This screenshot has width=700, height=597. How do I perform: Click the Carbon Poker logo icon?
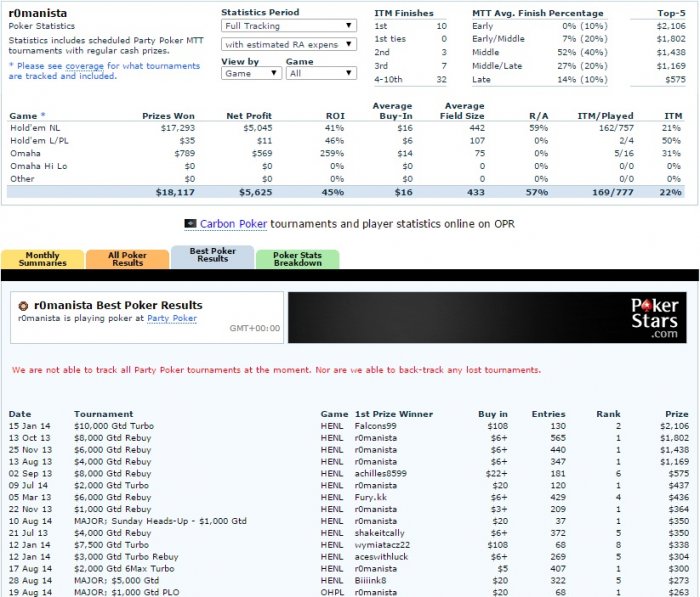point(190,223)
